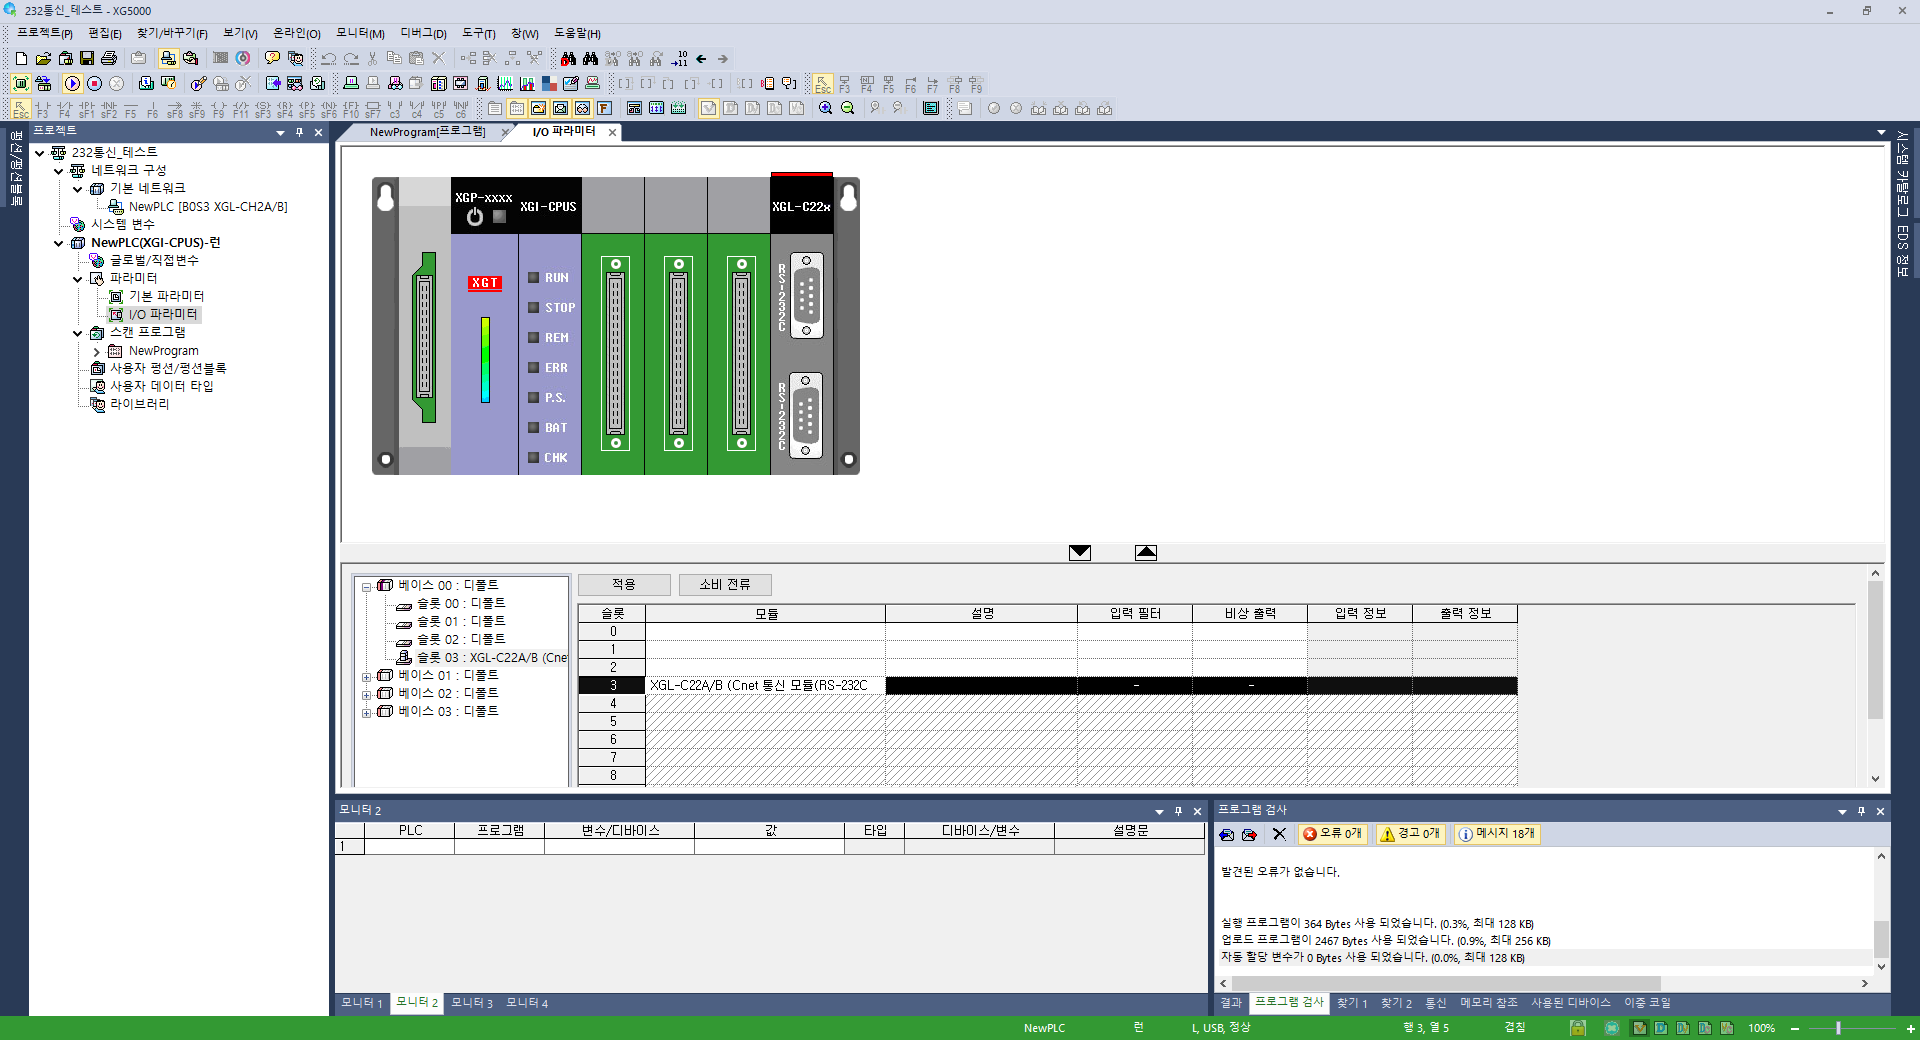This screenshot has width=1920, height=1040.
Task: Zoom out with the green magnifier icon
Action: [847, 108]
